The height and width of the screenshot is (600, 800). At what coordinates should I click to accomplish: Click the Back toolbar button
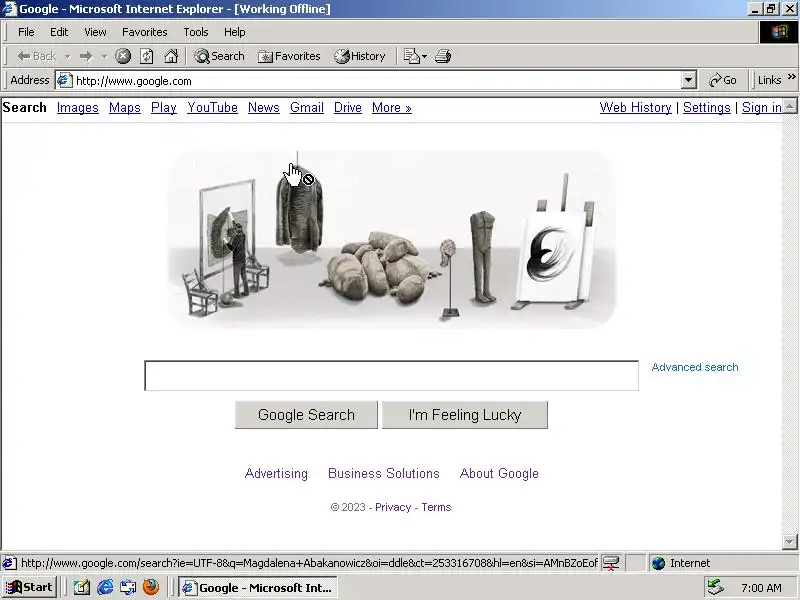tap(36, 56)
